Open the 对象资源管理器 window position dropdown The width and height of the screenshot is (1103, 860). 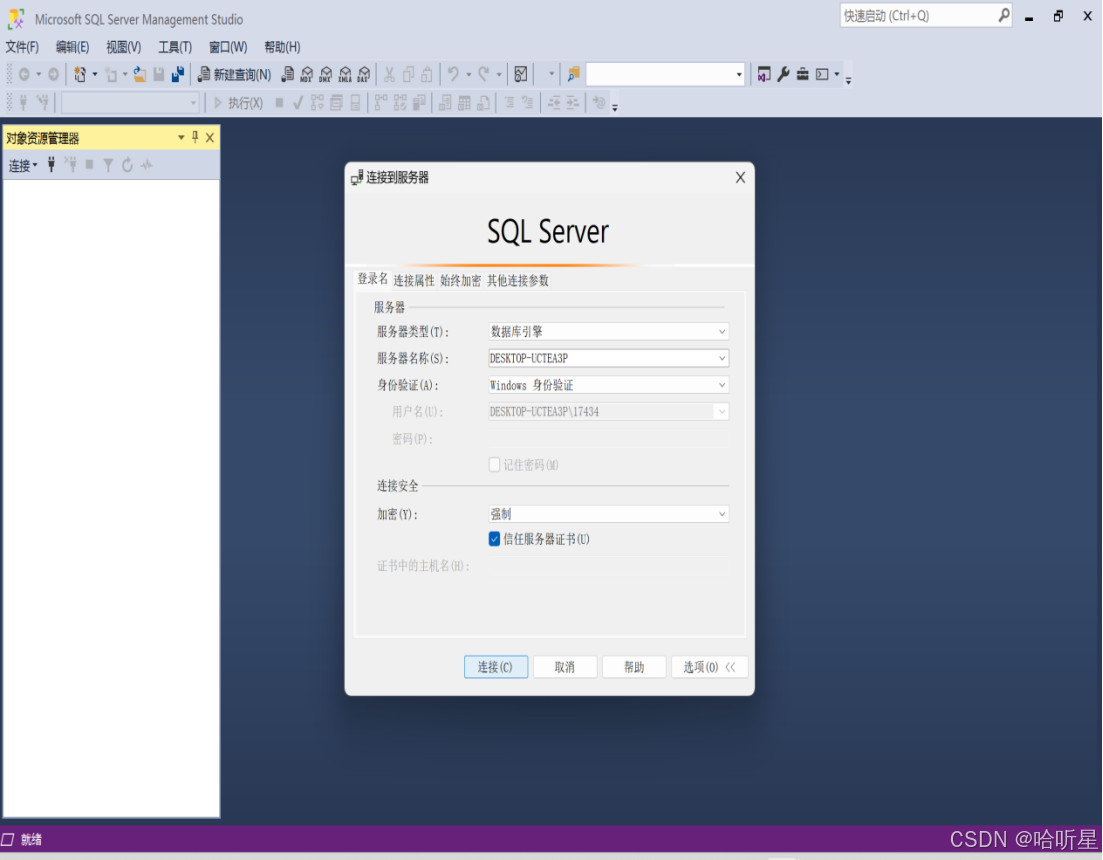(181, 138)
